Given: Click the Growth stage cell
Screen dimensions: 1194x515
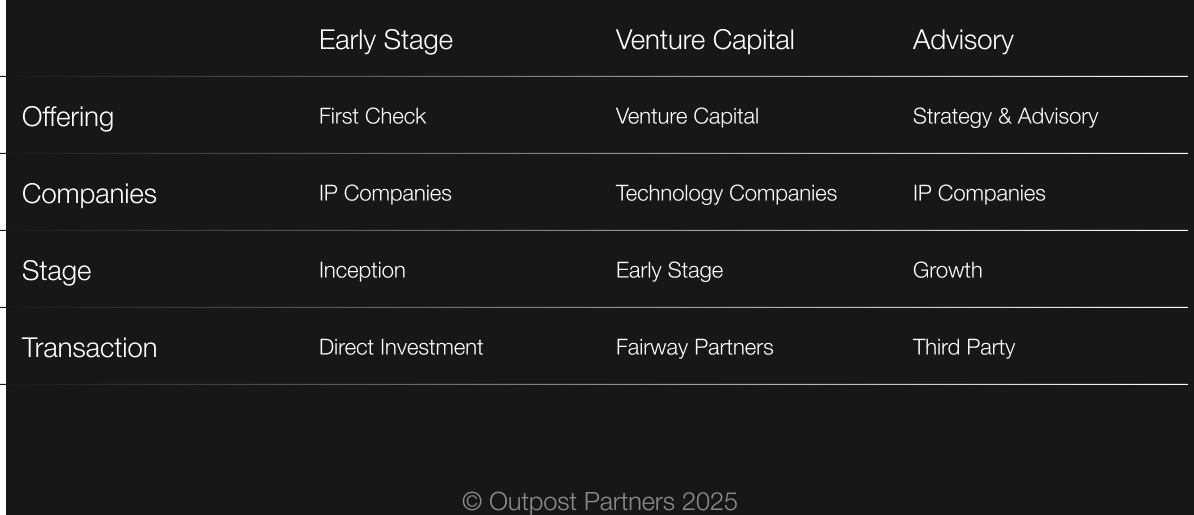Looking at the screenshot, I should pos(947,271).
